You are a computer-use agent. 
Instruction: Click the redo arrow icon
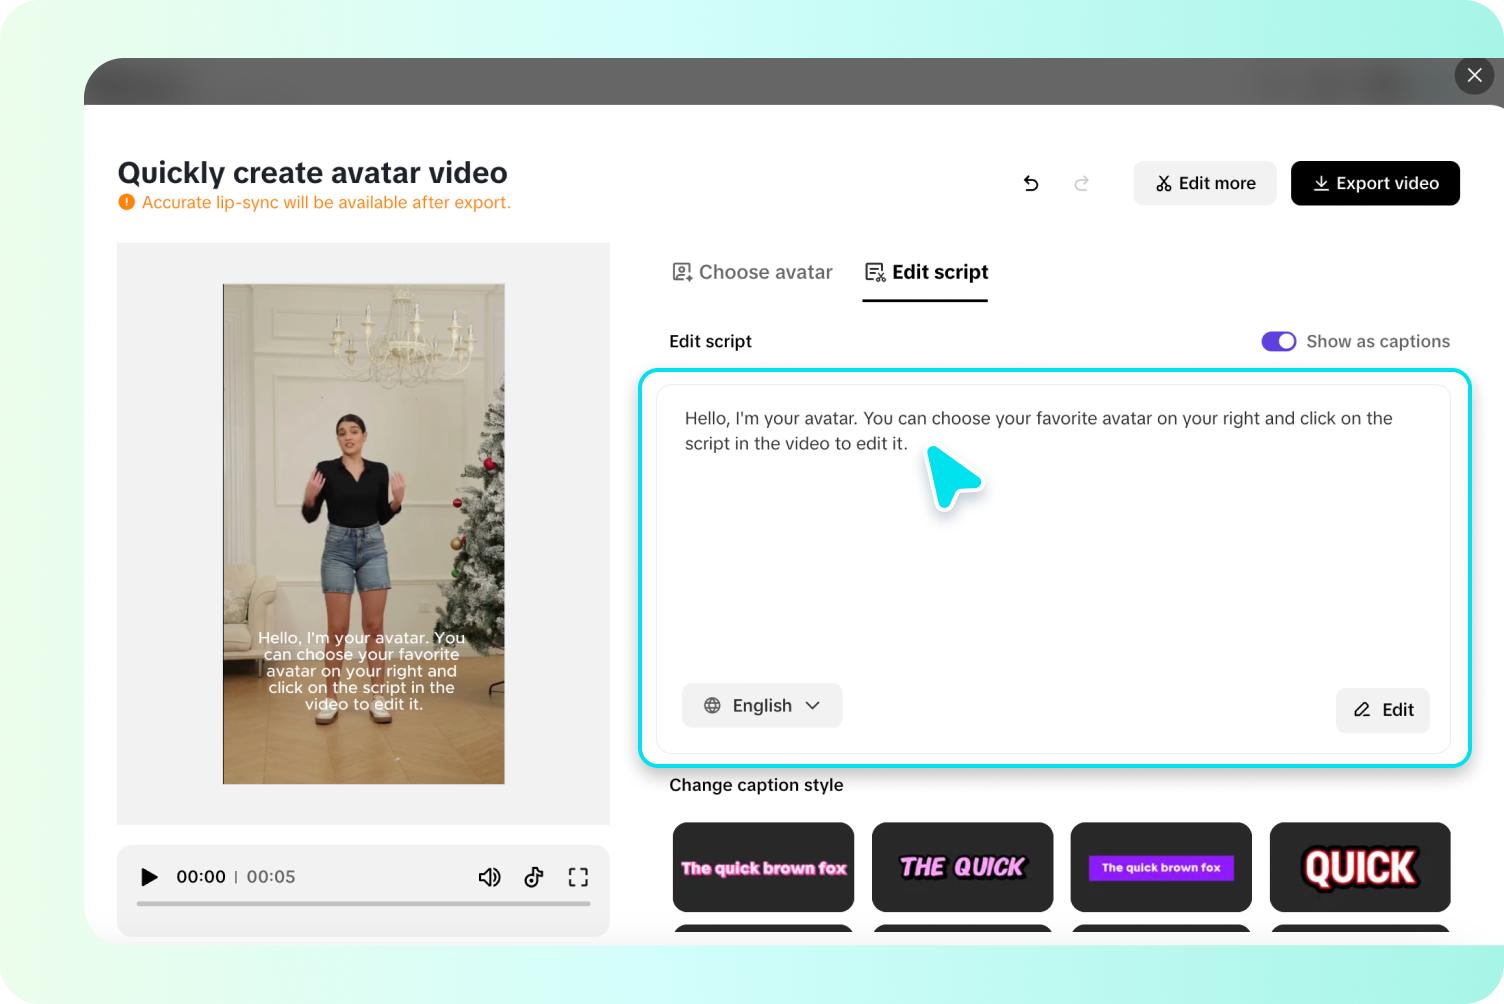point(1081,183)
